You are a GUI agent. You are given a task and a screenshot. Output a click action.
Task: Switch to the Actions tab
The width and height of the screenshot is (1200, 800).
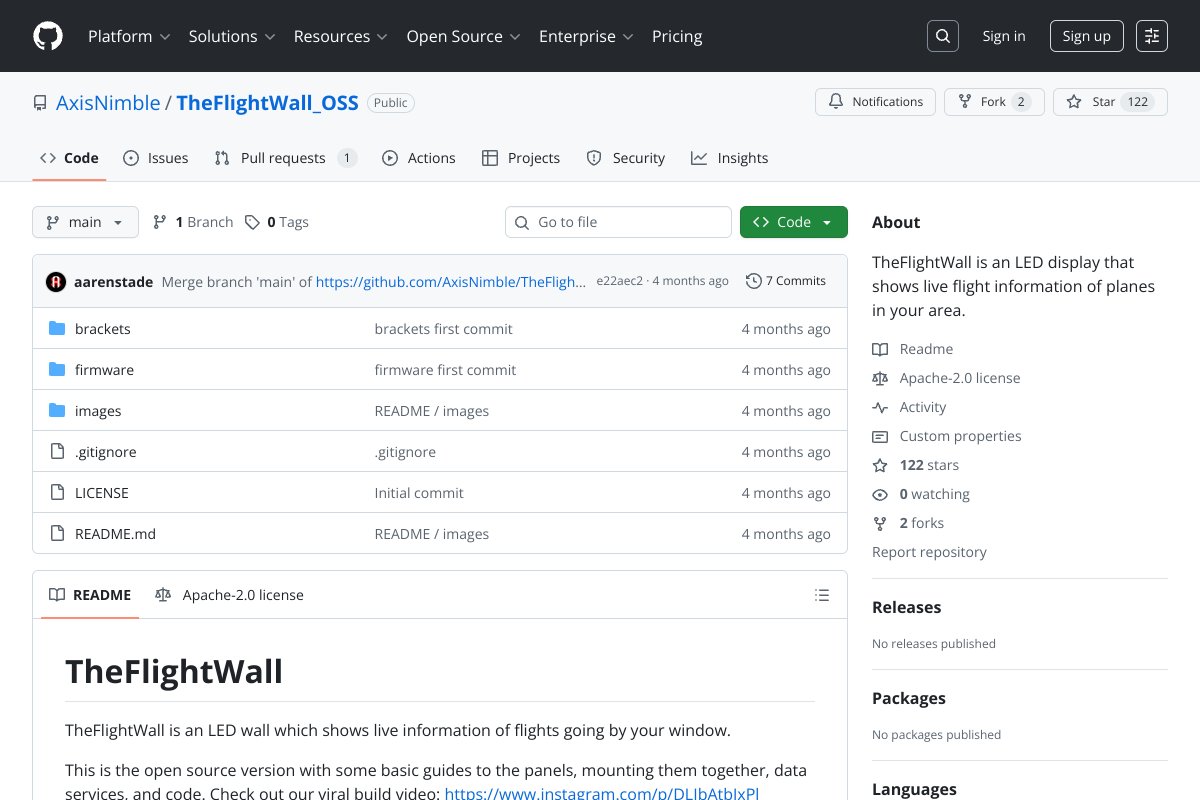click(x=419, y=158)
